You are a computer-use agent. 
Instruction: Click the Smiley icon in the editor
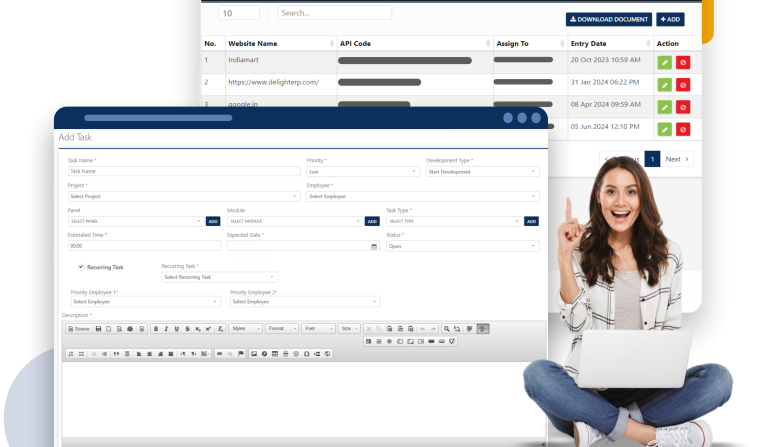click(296, 354)
